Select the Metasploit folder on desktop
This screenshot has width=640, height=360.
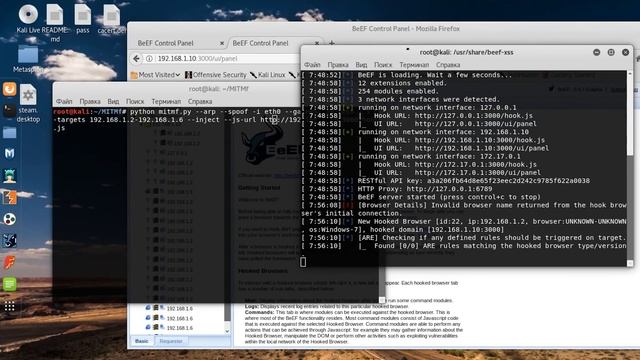pyautogui.click(x=27, y=59)
